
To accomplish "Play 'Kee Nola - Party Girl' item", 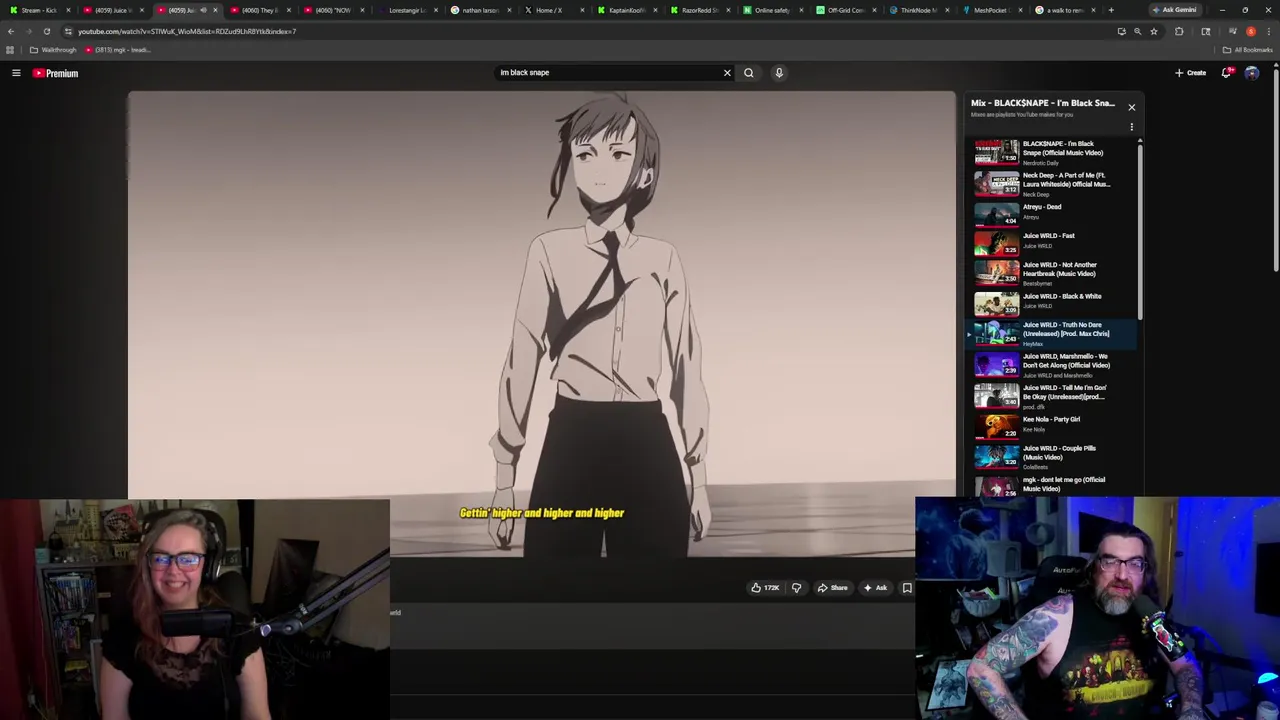I will 1052,426.
